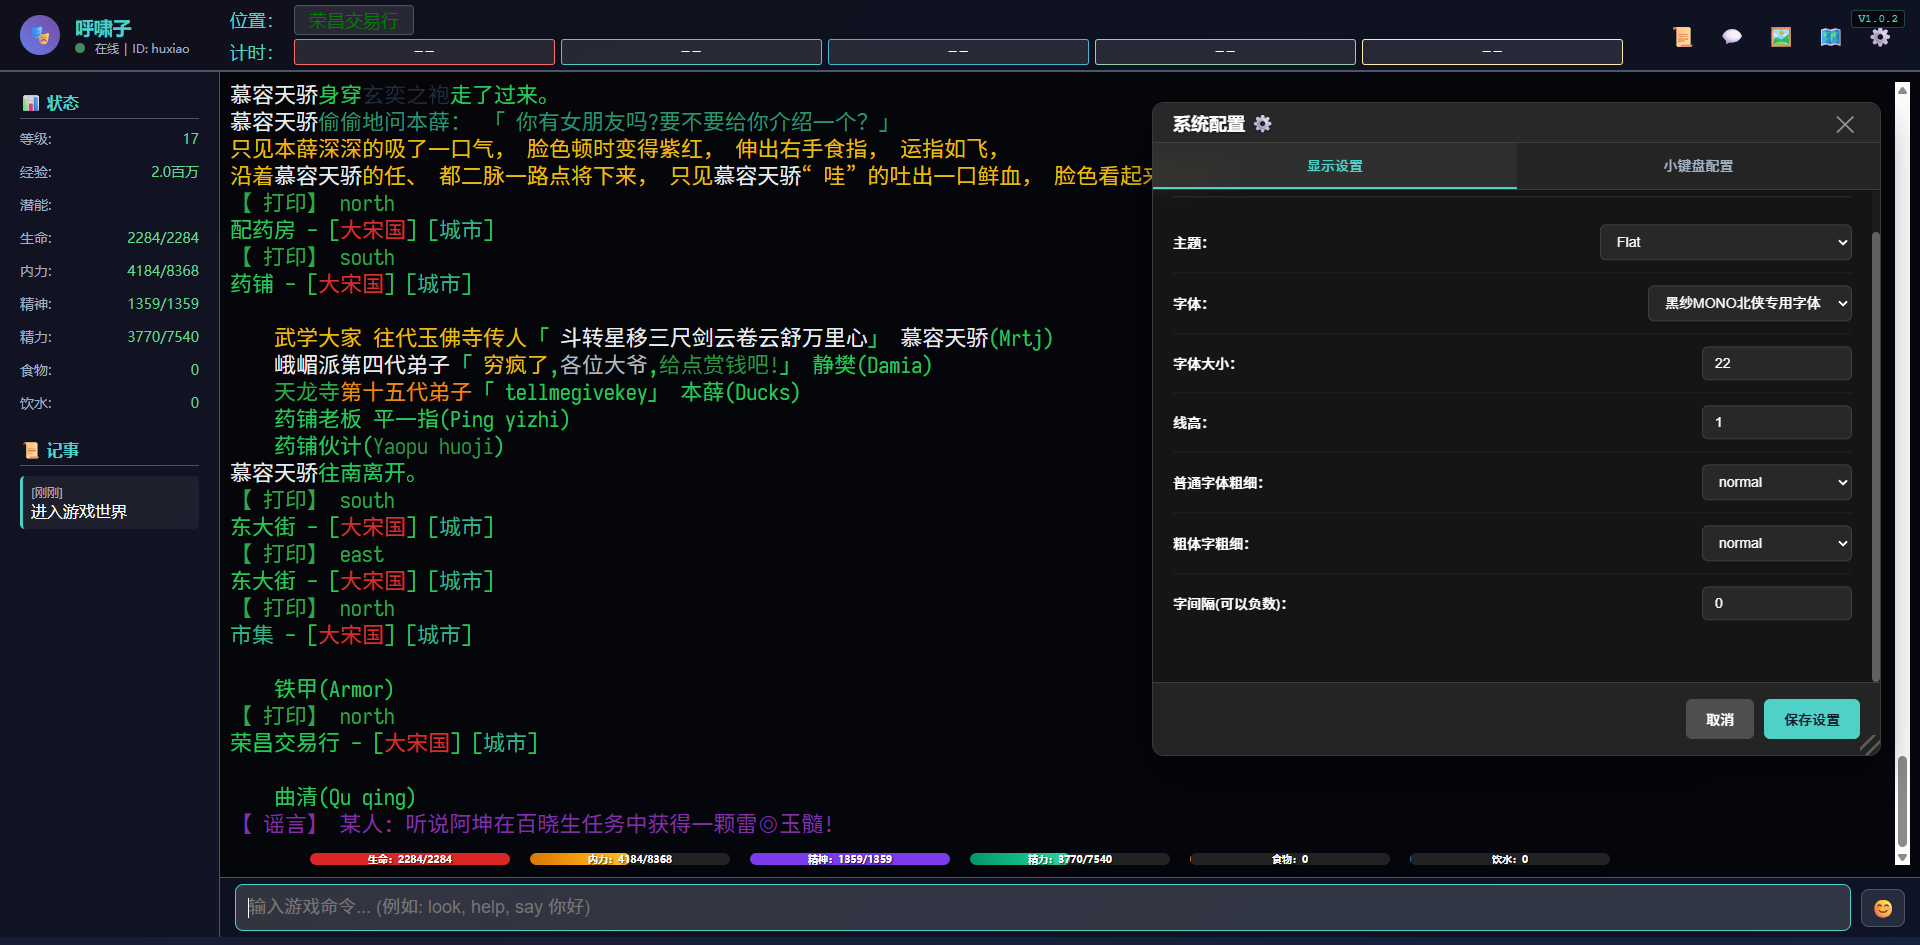Click the 生命 health progress bar
Image resolution: width=1920 pixels, height=945 pixels.
tap(409, 858)
